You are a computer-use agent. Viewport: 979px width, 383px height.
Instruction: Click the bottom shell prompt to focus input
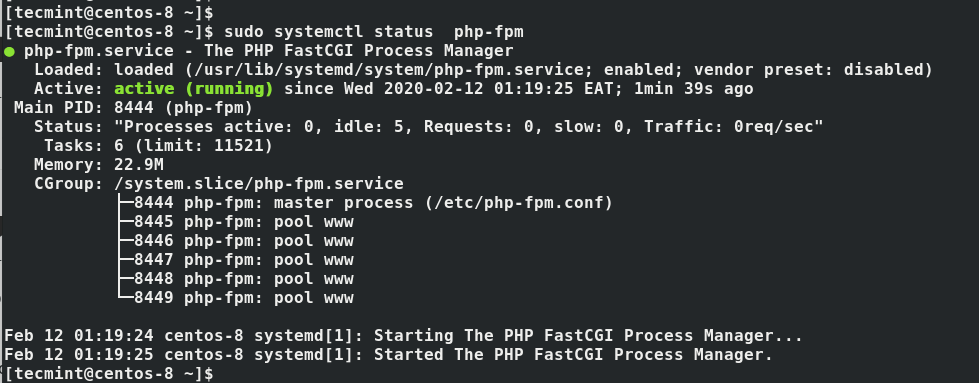point(109,374)
